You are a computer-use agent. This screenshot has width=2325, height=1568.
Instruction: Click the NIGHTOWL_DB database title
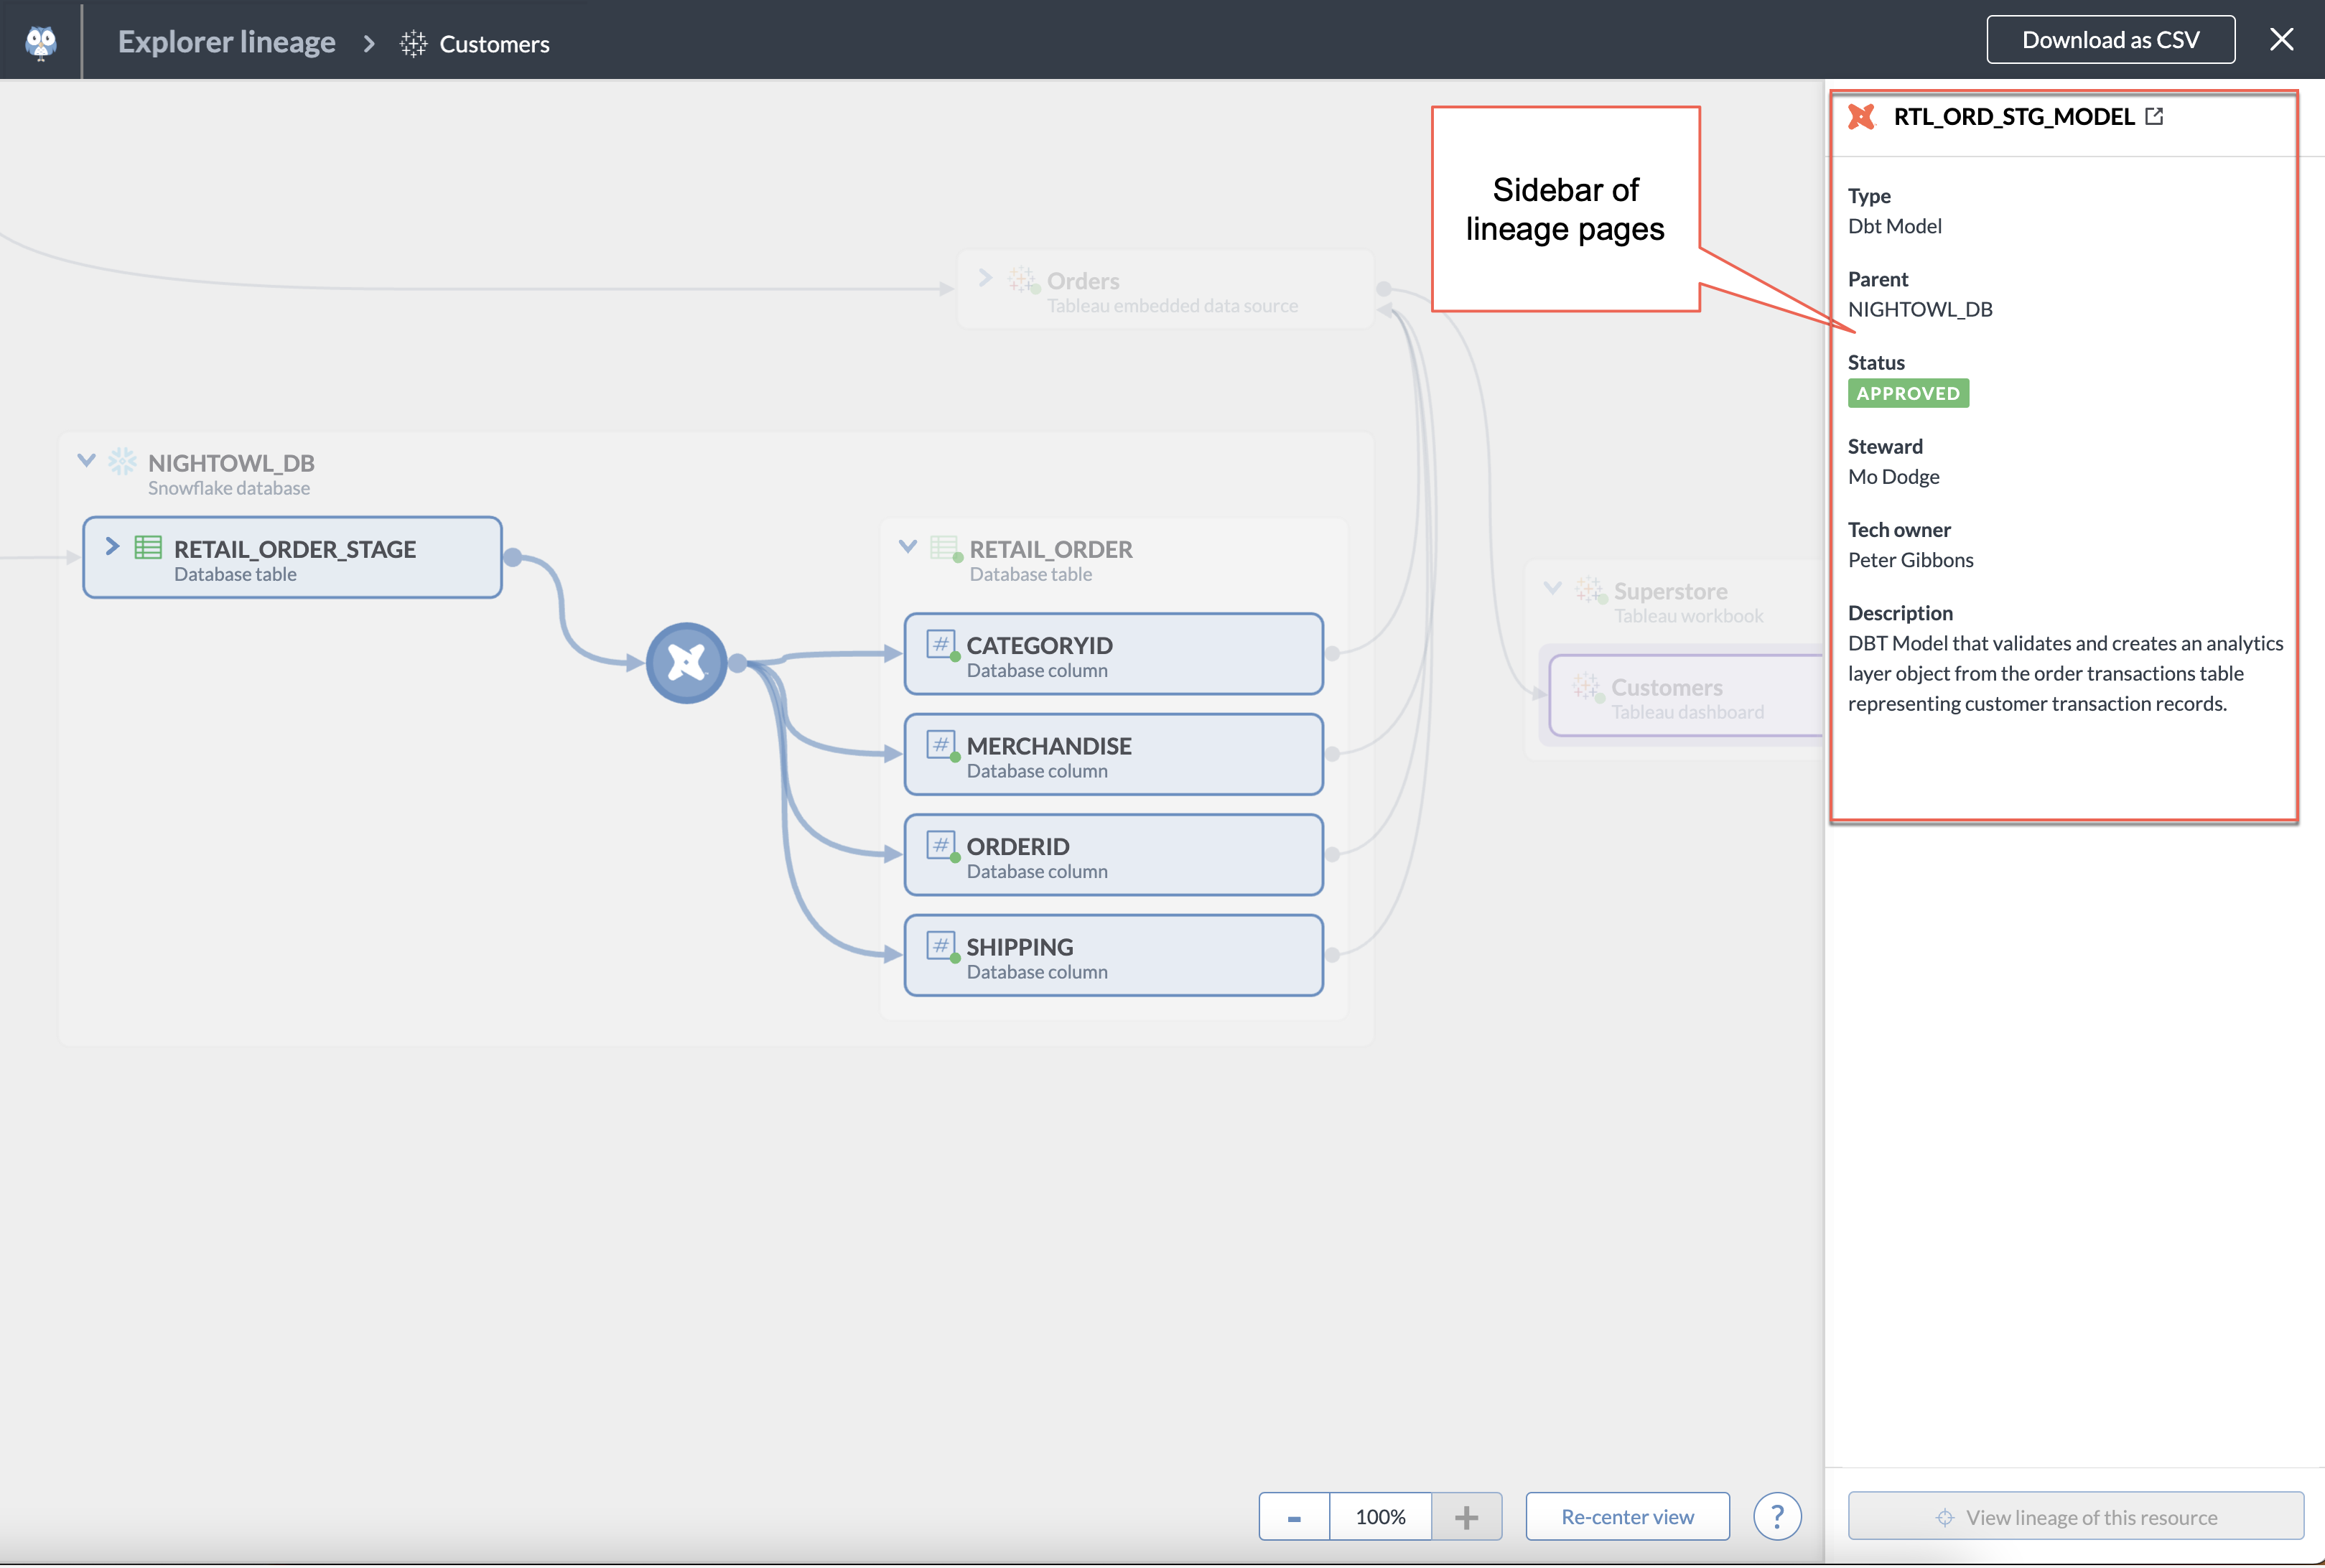coord(231,463)
